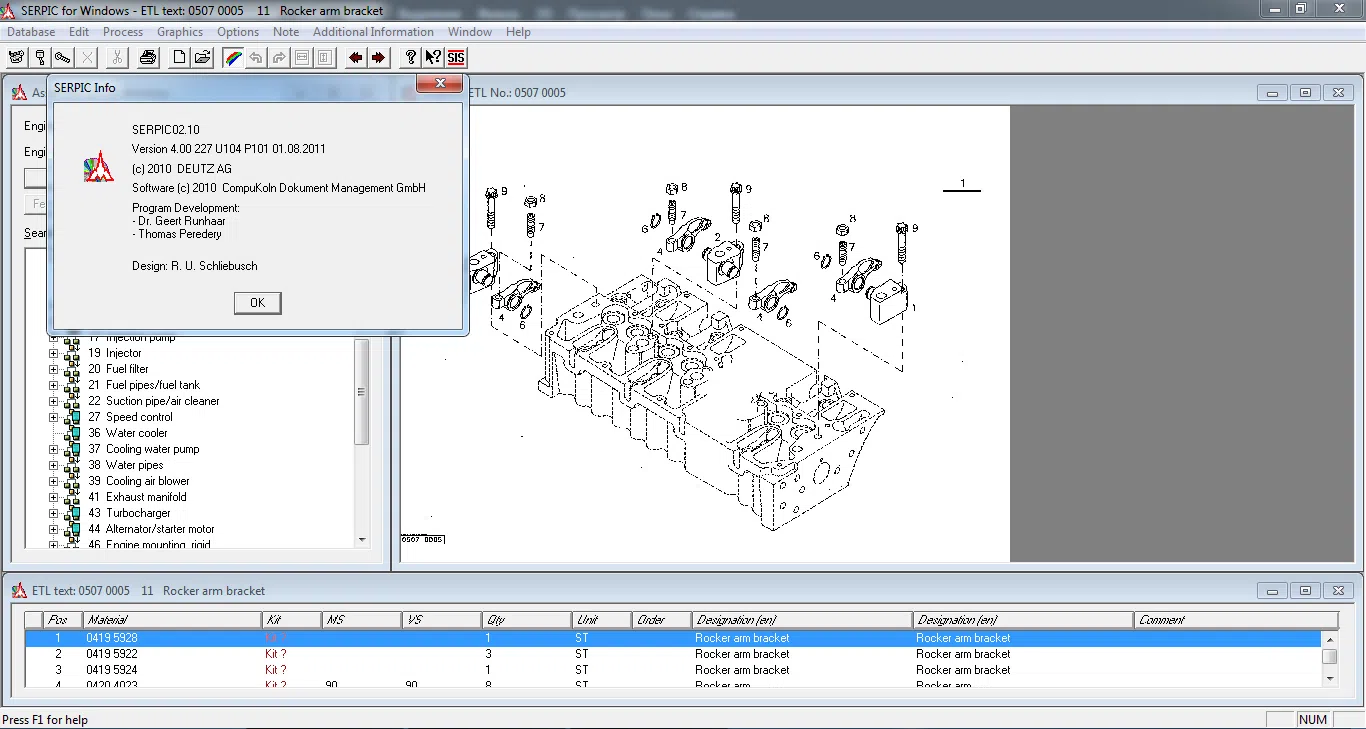This screenshot has height=729, width=1366.
Task: Click the assembly tree scrollbar down arrow
Action: tap(362, 540)
